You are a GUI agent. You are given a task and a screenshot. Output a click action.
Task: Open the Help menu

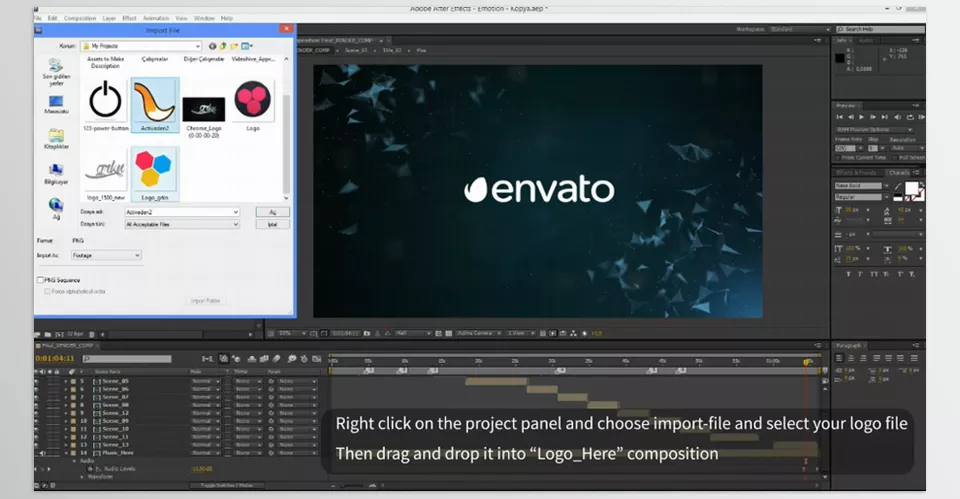[227, 18]
